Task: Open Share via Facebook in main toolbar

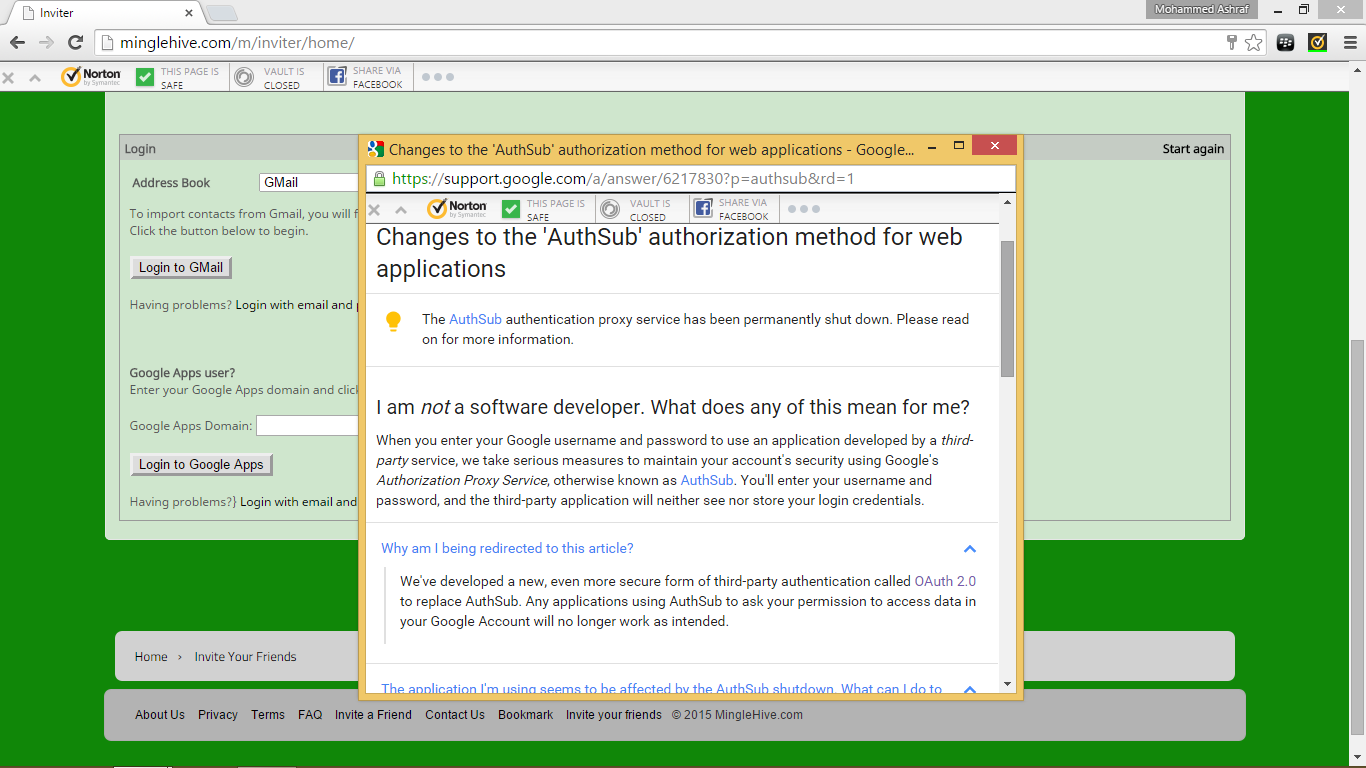Action: [x=365, y=77]
